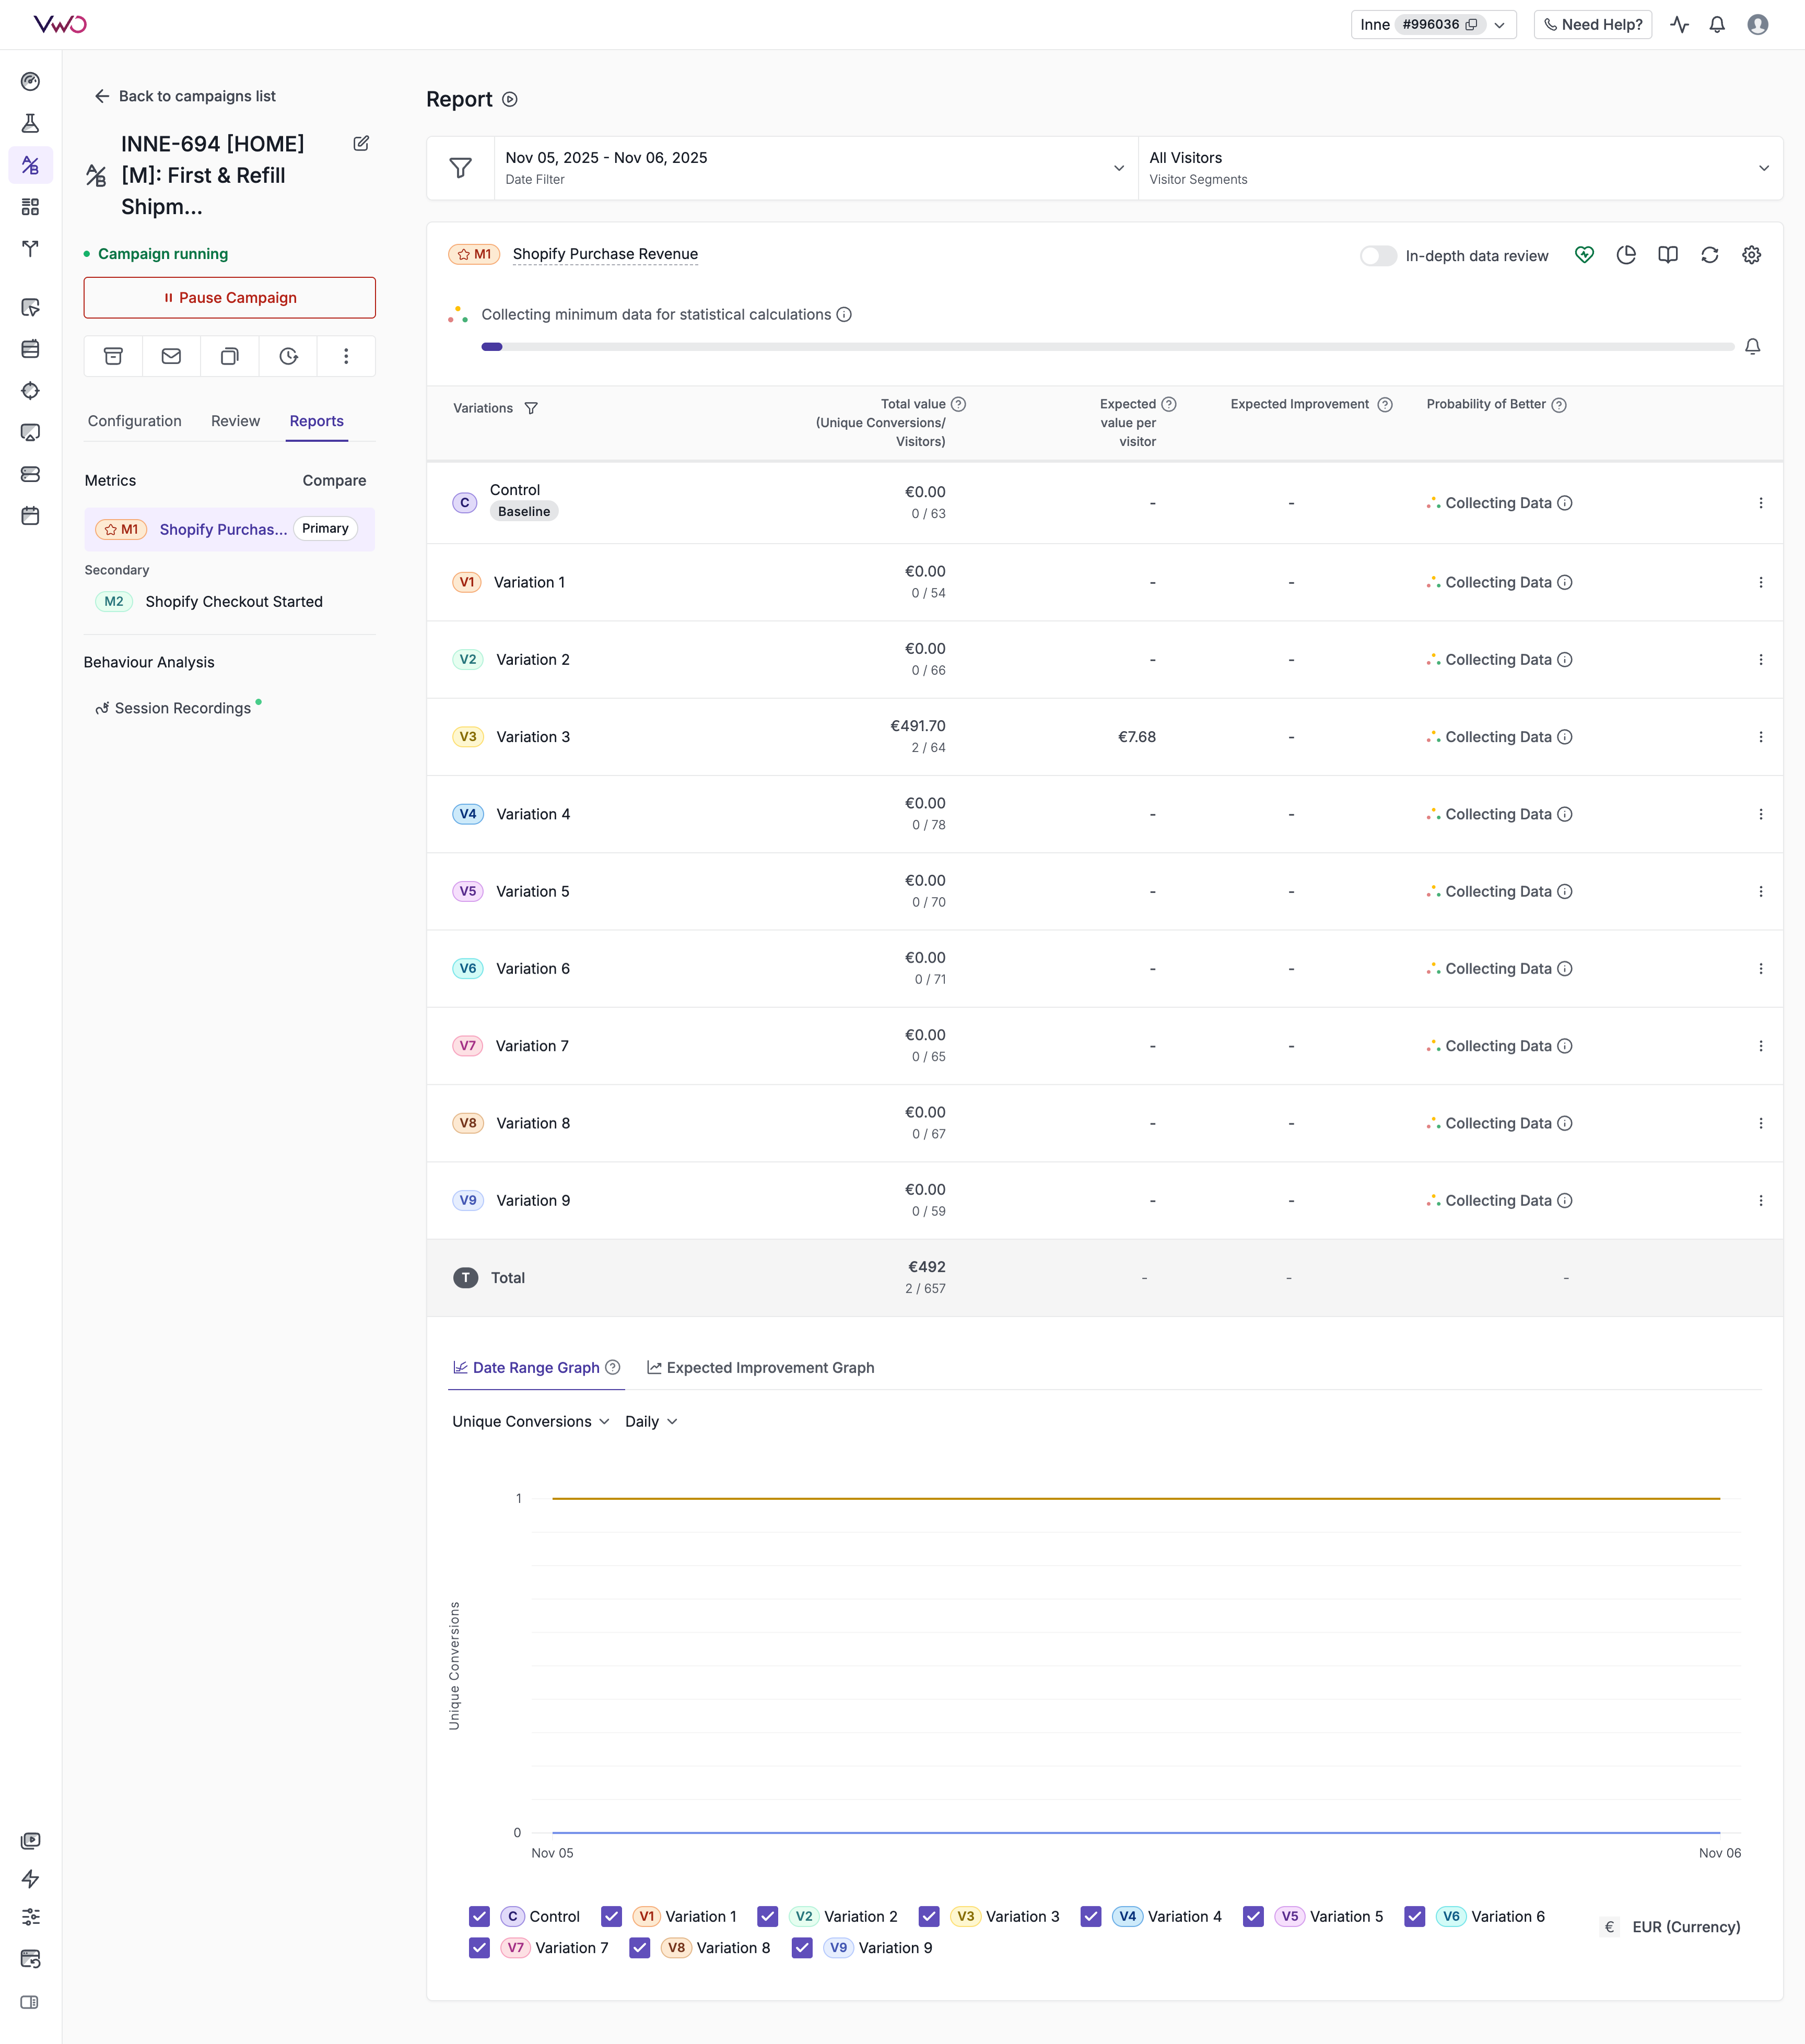Click the edit campaign name pencil icon
1805x2044 pixels.
pos(361,144)
